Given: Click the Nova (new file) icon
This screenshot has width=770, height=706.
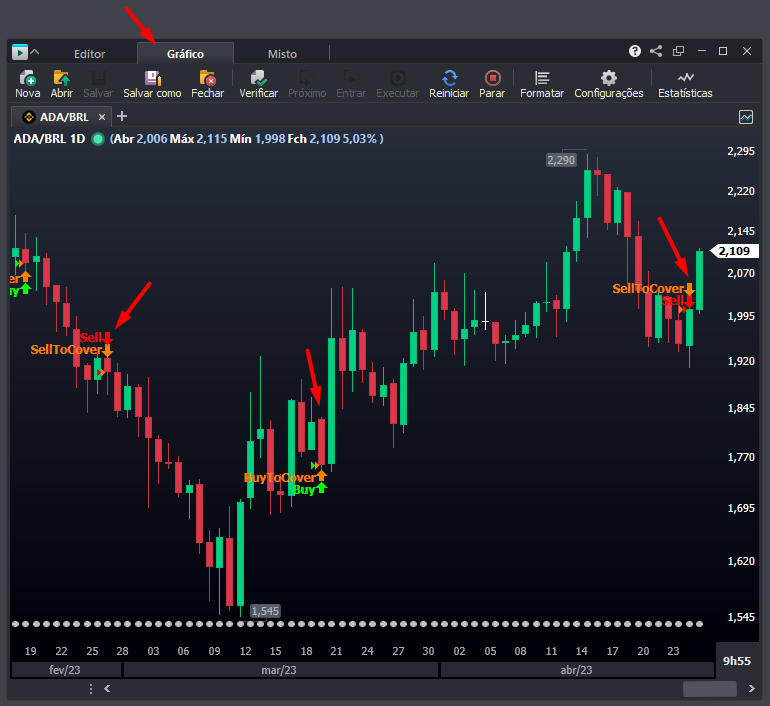Looking at the screenshot, I should point(27,78).
